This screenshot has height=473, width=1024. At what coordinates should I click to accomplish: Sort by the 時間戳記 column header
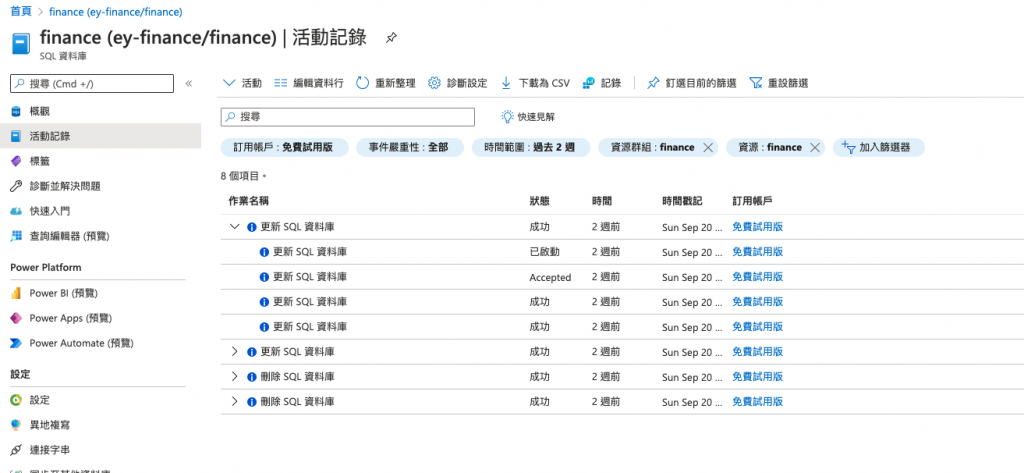tap(682, 201)
